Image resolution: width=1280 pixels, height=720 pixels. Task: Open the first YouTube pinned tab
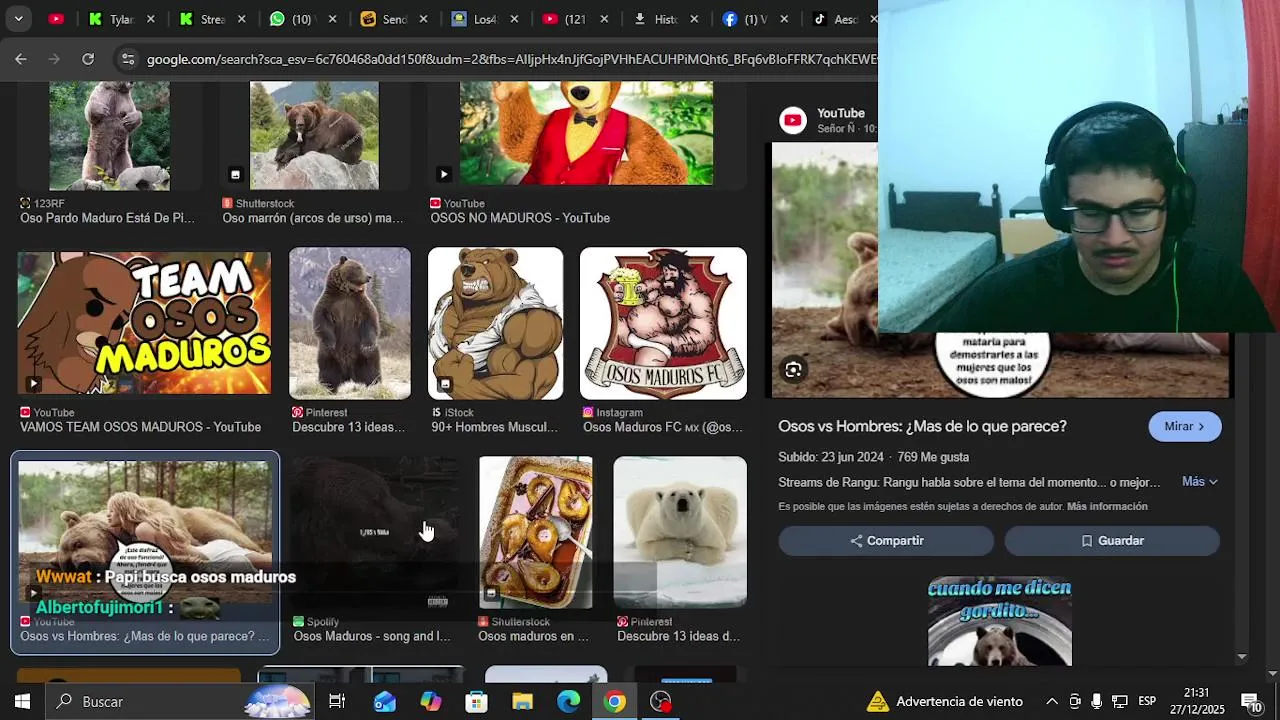[x=56, y=19]
